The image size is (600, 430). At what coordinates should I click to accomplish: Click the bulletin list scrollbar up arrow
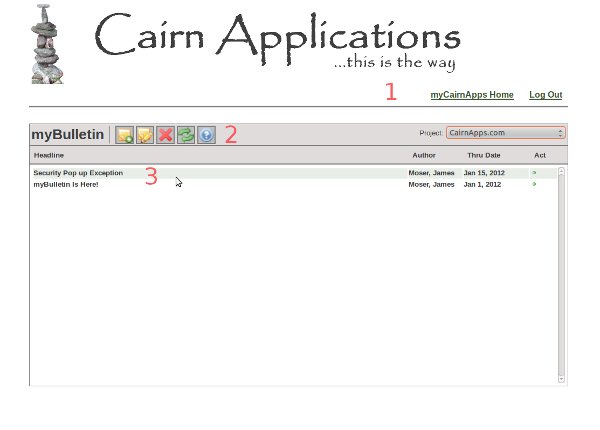coord(561,171)
